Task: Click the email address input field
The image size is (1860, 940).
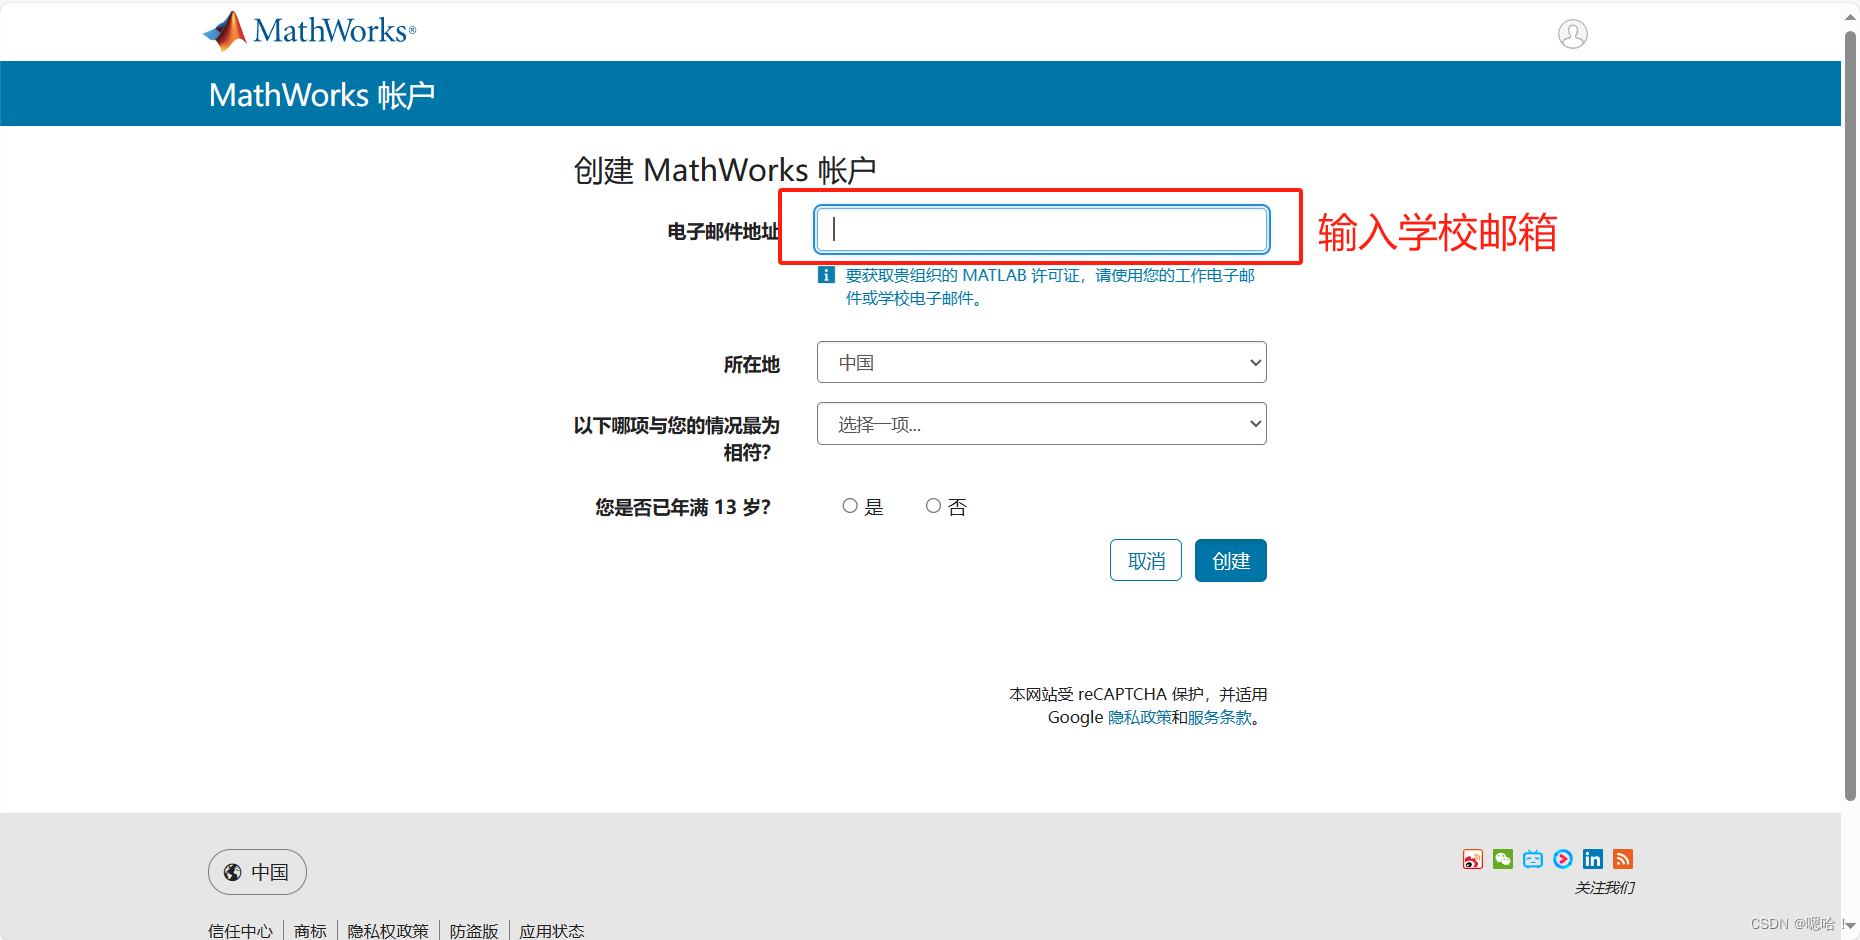Action: point(1041,229)
